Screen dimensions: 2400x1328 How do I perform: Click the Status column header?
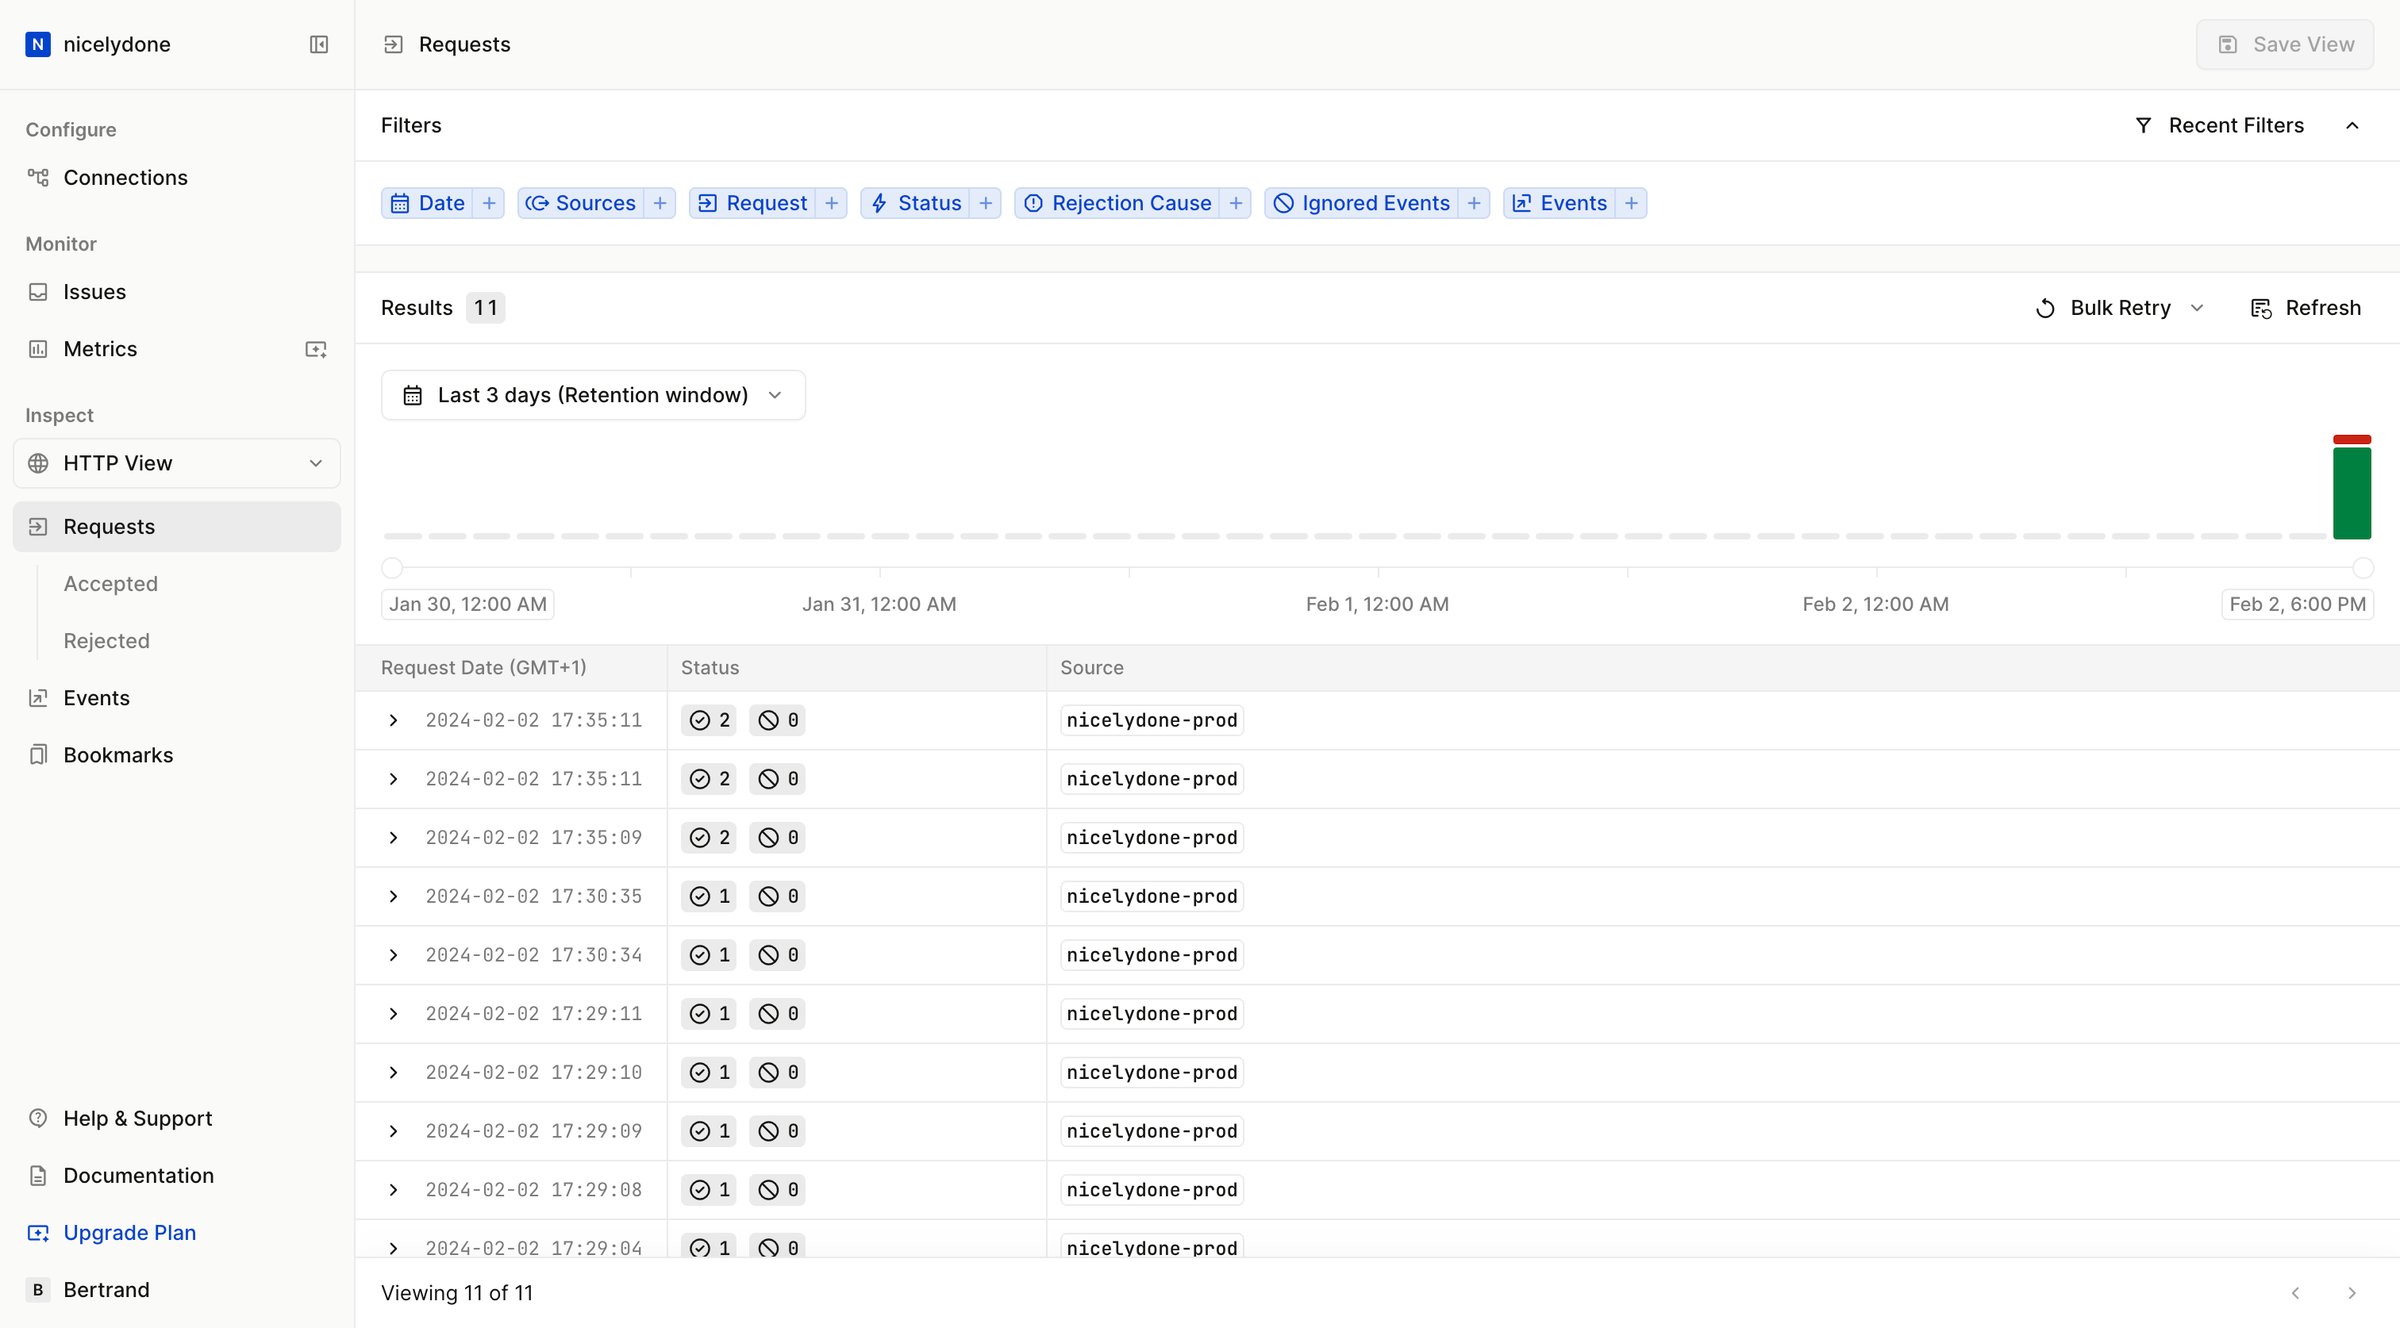pyautogui.click(x=710, y=667)
